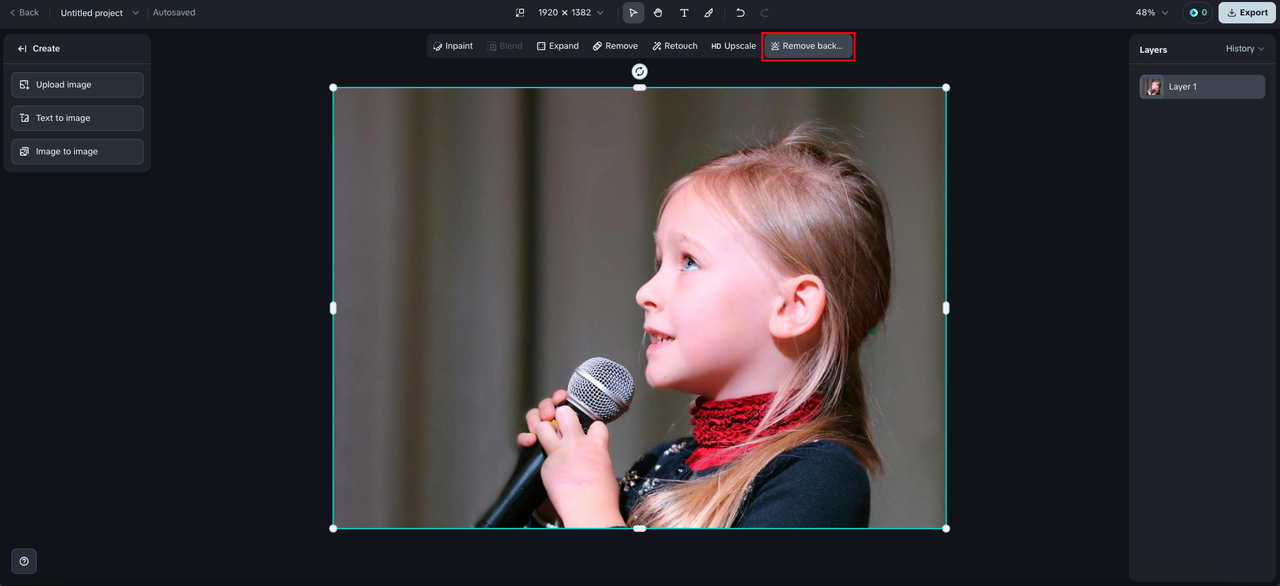Activate the Remove object tool
The height and width of the screenshot is (586, 1280).
click(615, 46)
